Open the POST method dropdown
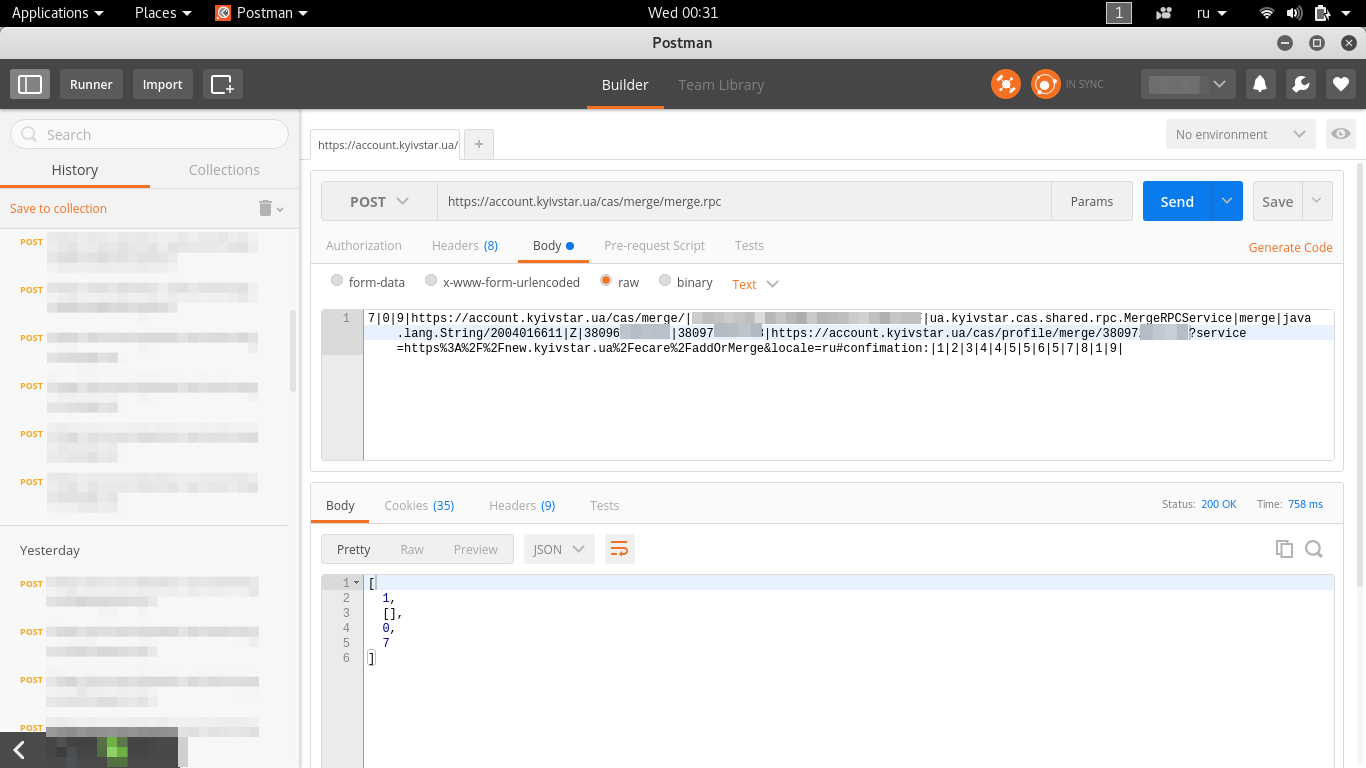The image size is (1366, 768). pos(379,201)
